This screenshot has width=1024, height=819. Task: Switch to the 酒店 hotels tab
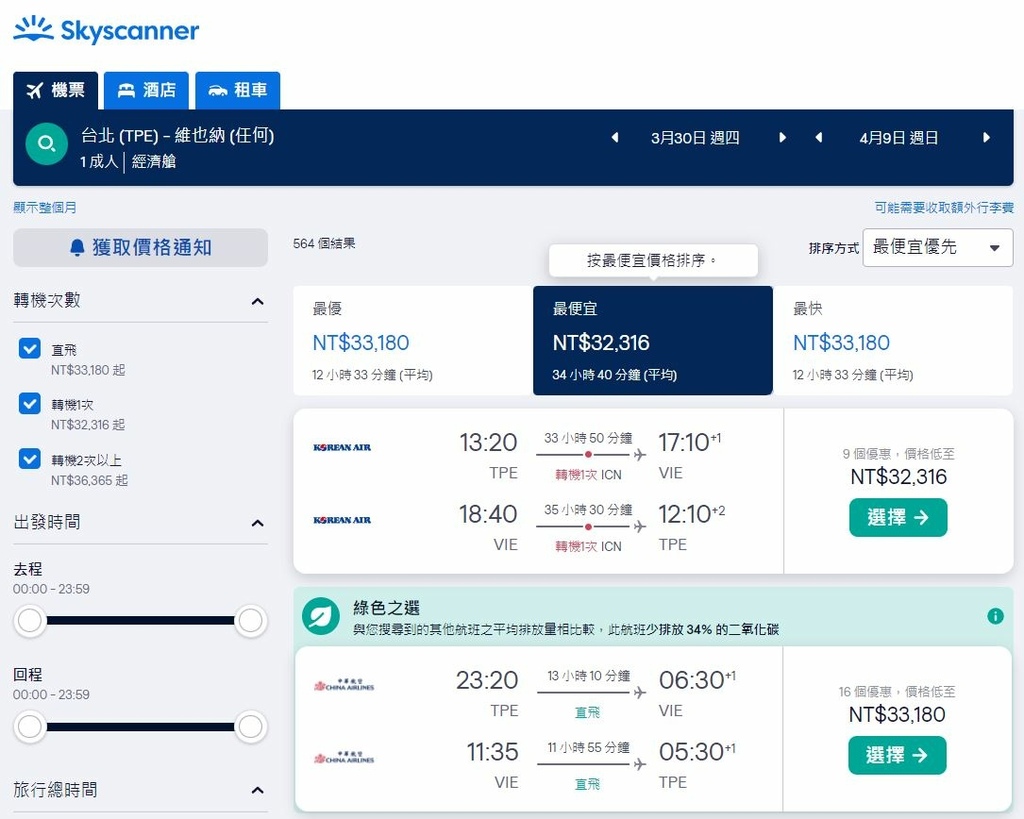click(147, 90)
